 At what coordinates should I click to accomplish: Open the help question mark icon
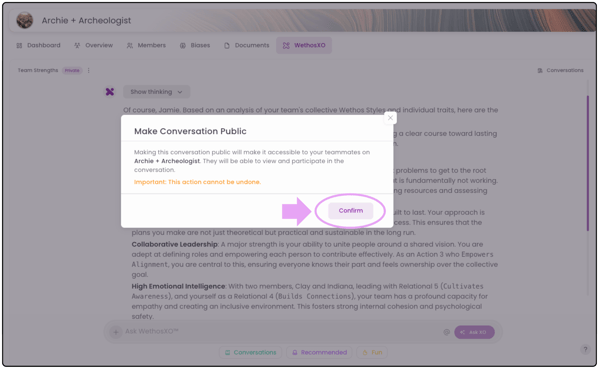(585, 349)
